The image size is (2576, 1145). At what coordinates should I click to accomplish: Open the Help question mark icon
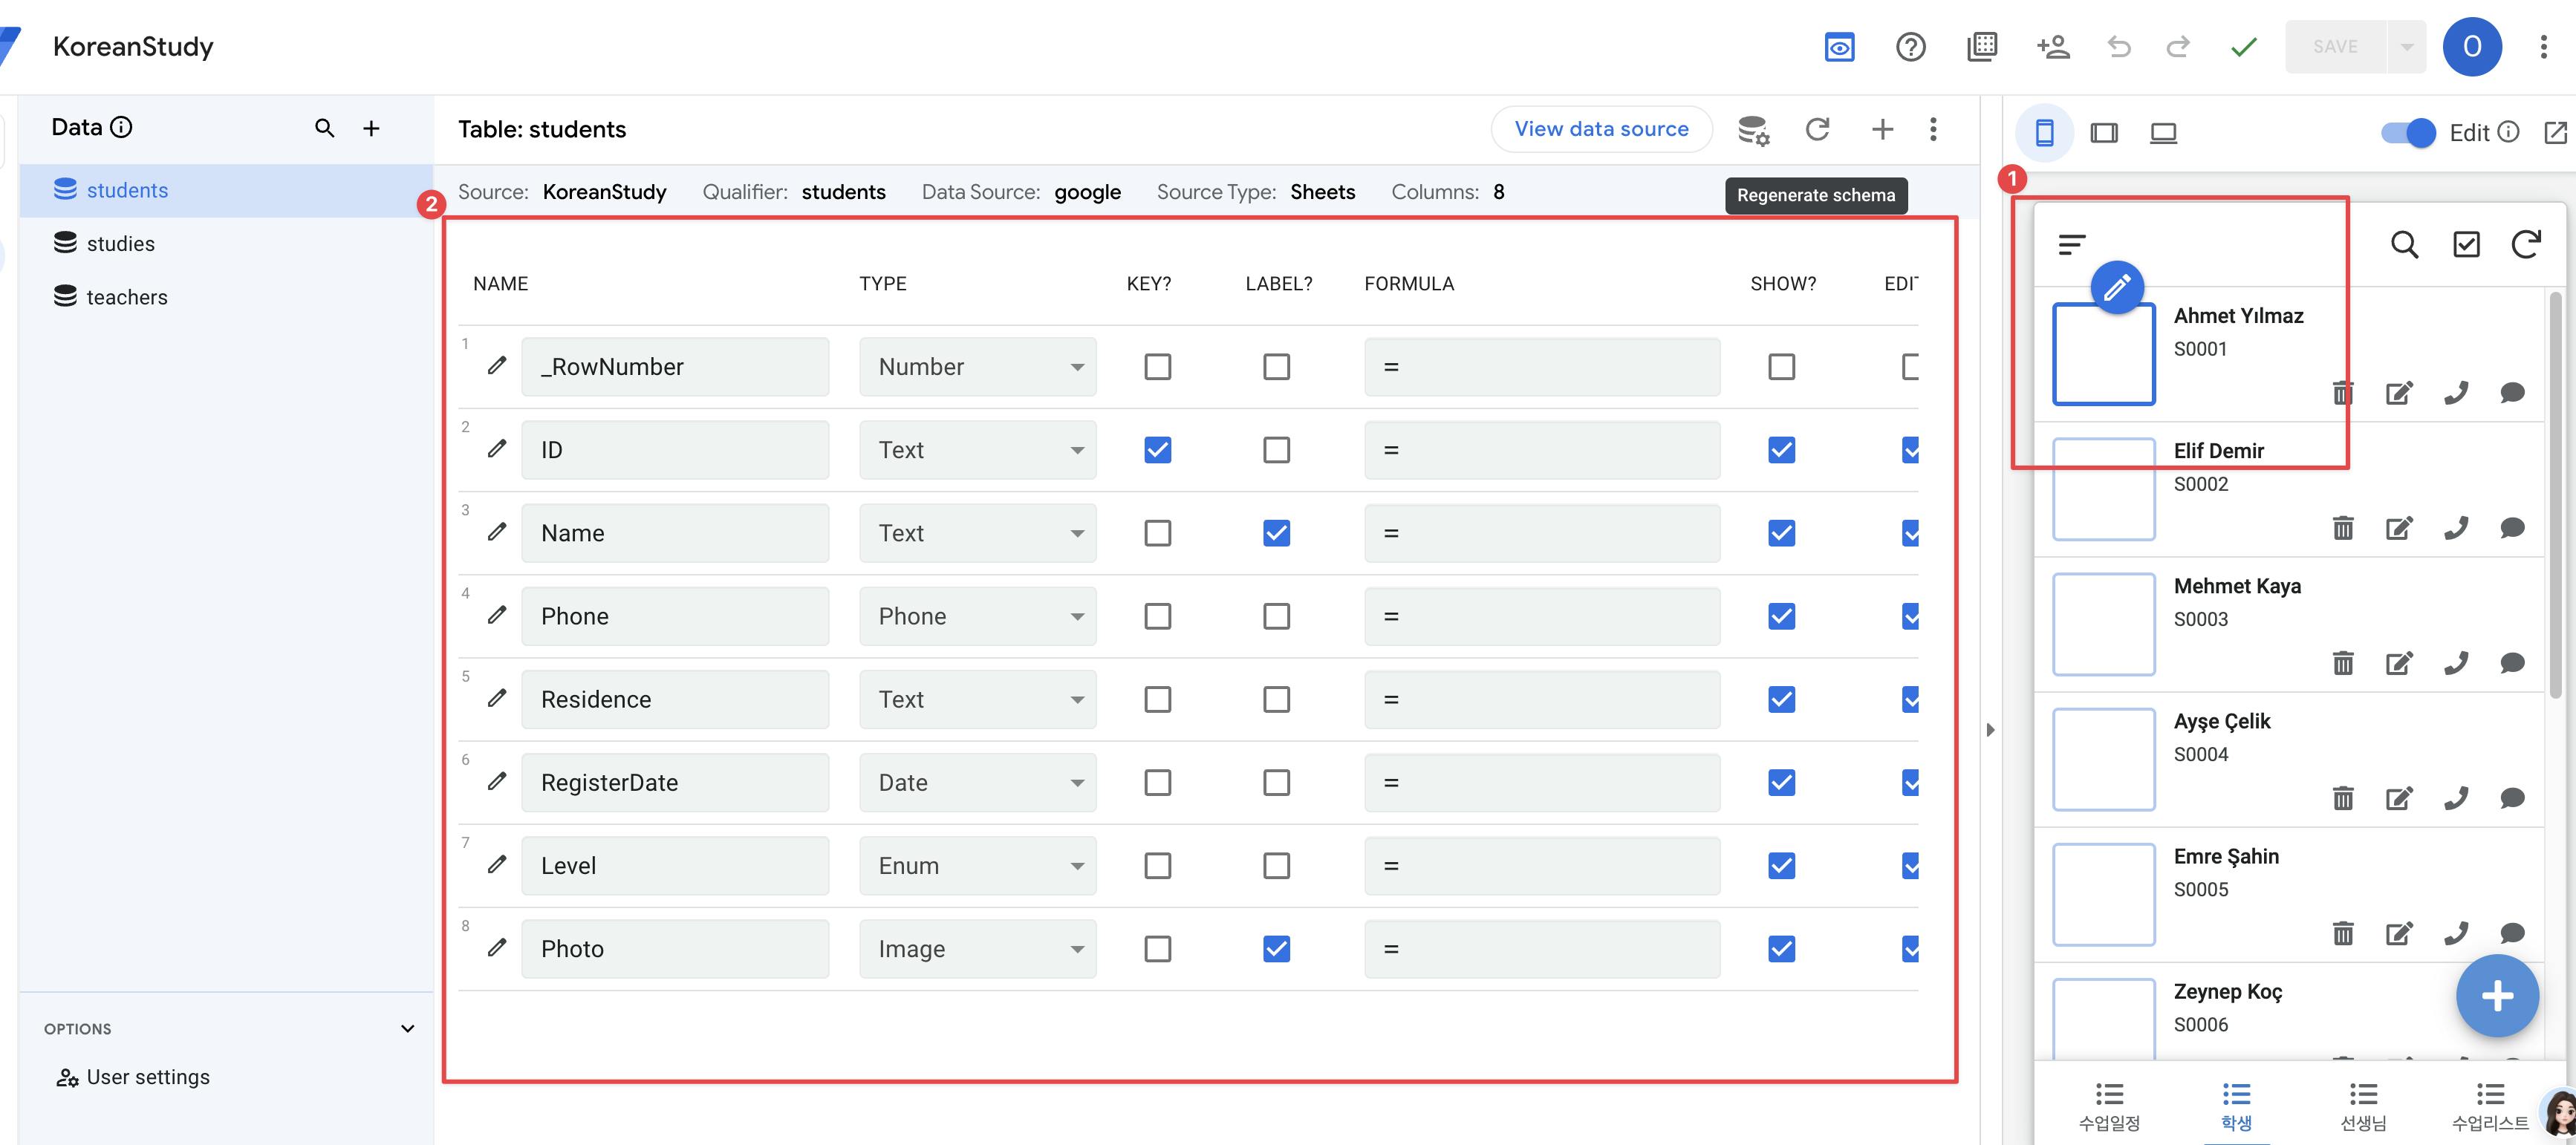tap(1910, 47)
